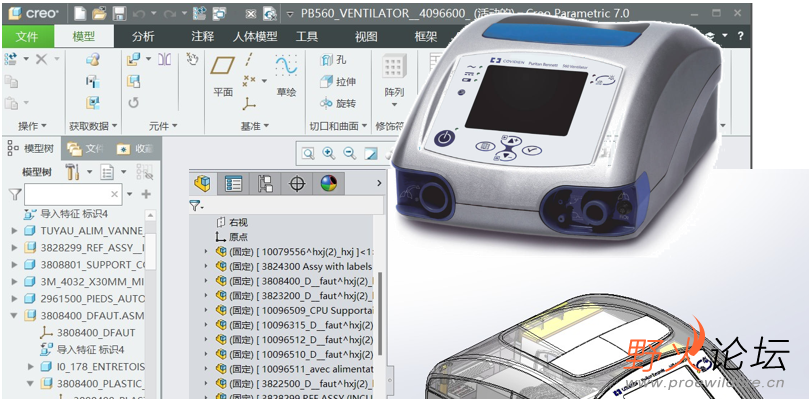
Task: Open the 文件 menu
Action: point(27,37)
